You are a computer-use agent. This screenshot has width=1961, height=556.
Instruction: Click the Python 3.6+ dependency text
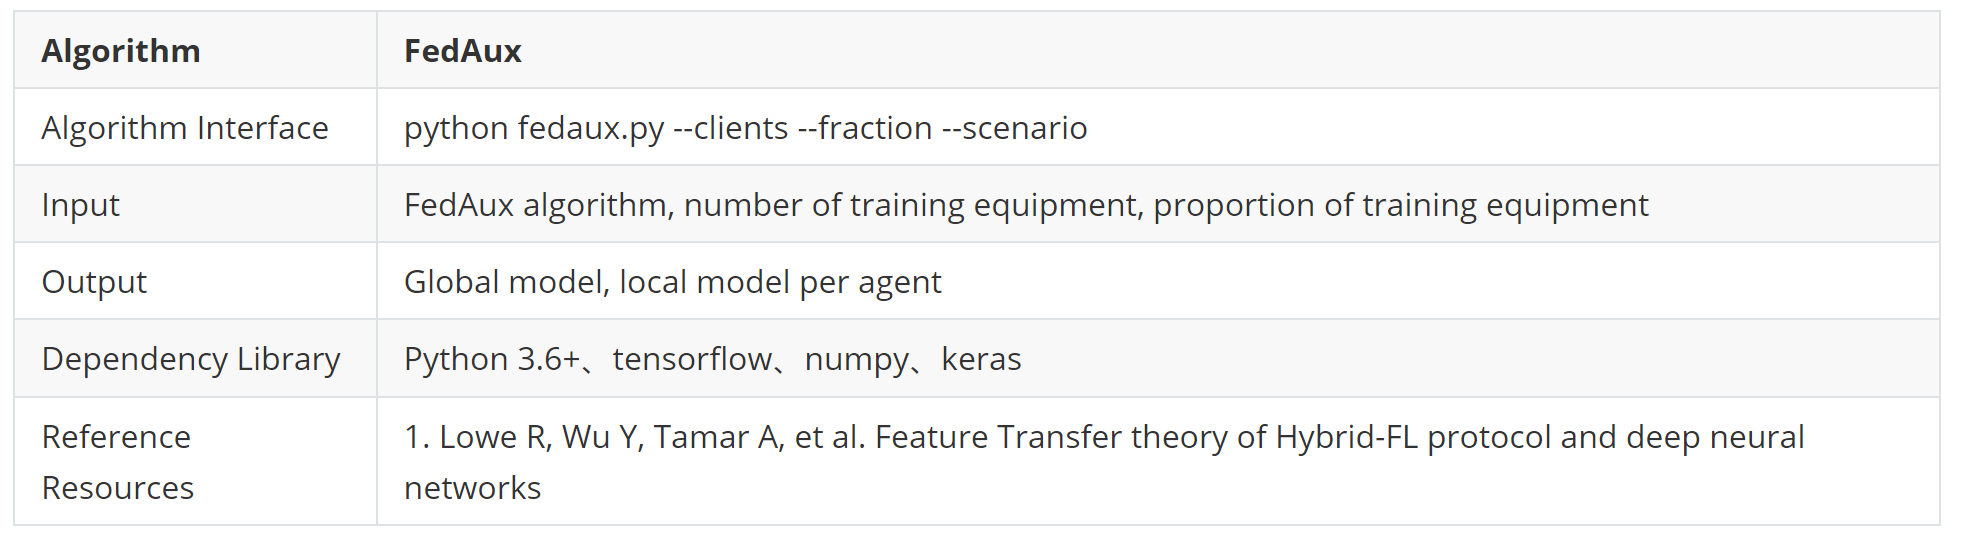(x=491, y=359)
